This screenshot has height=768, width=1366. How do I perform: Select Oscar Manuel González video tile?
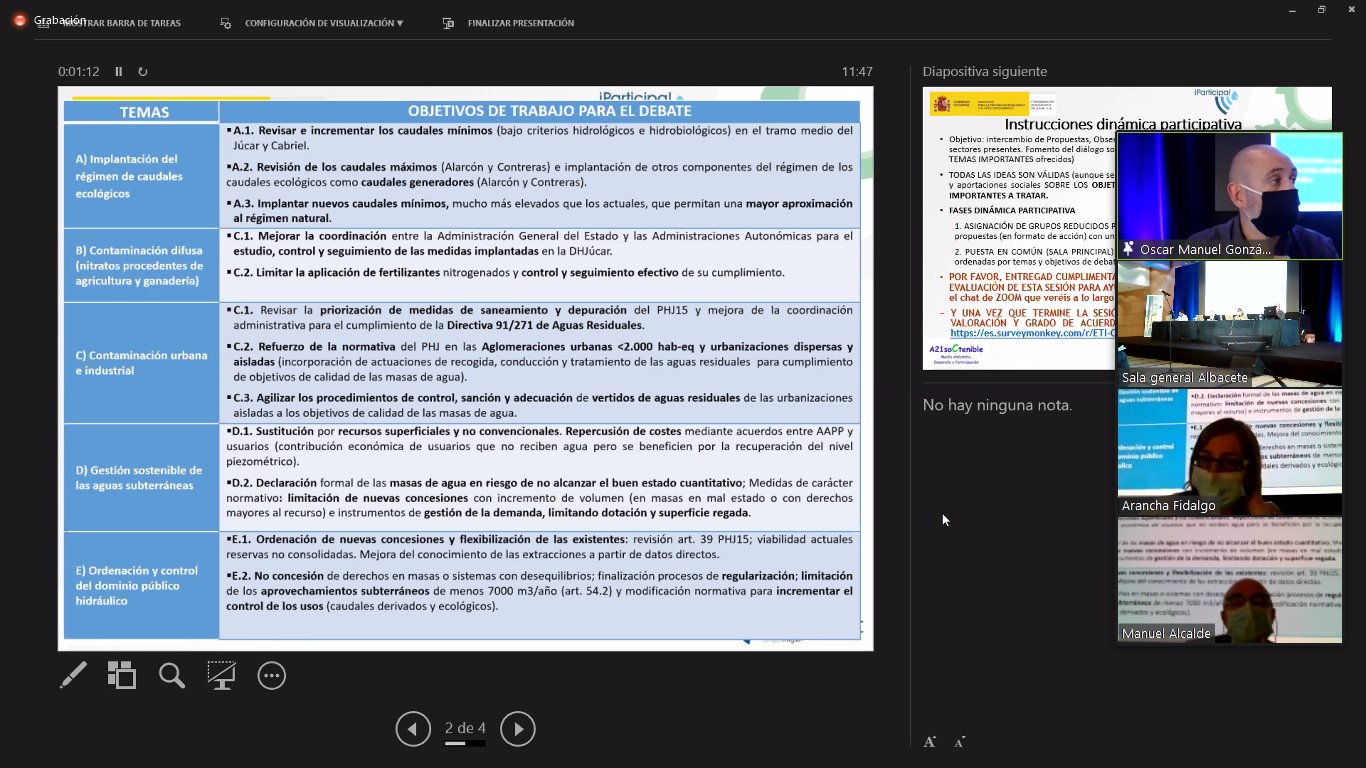1229,196
